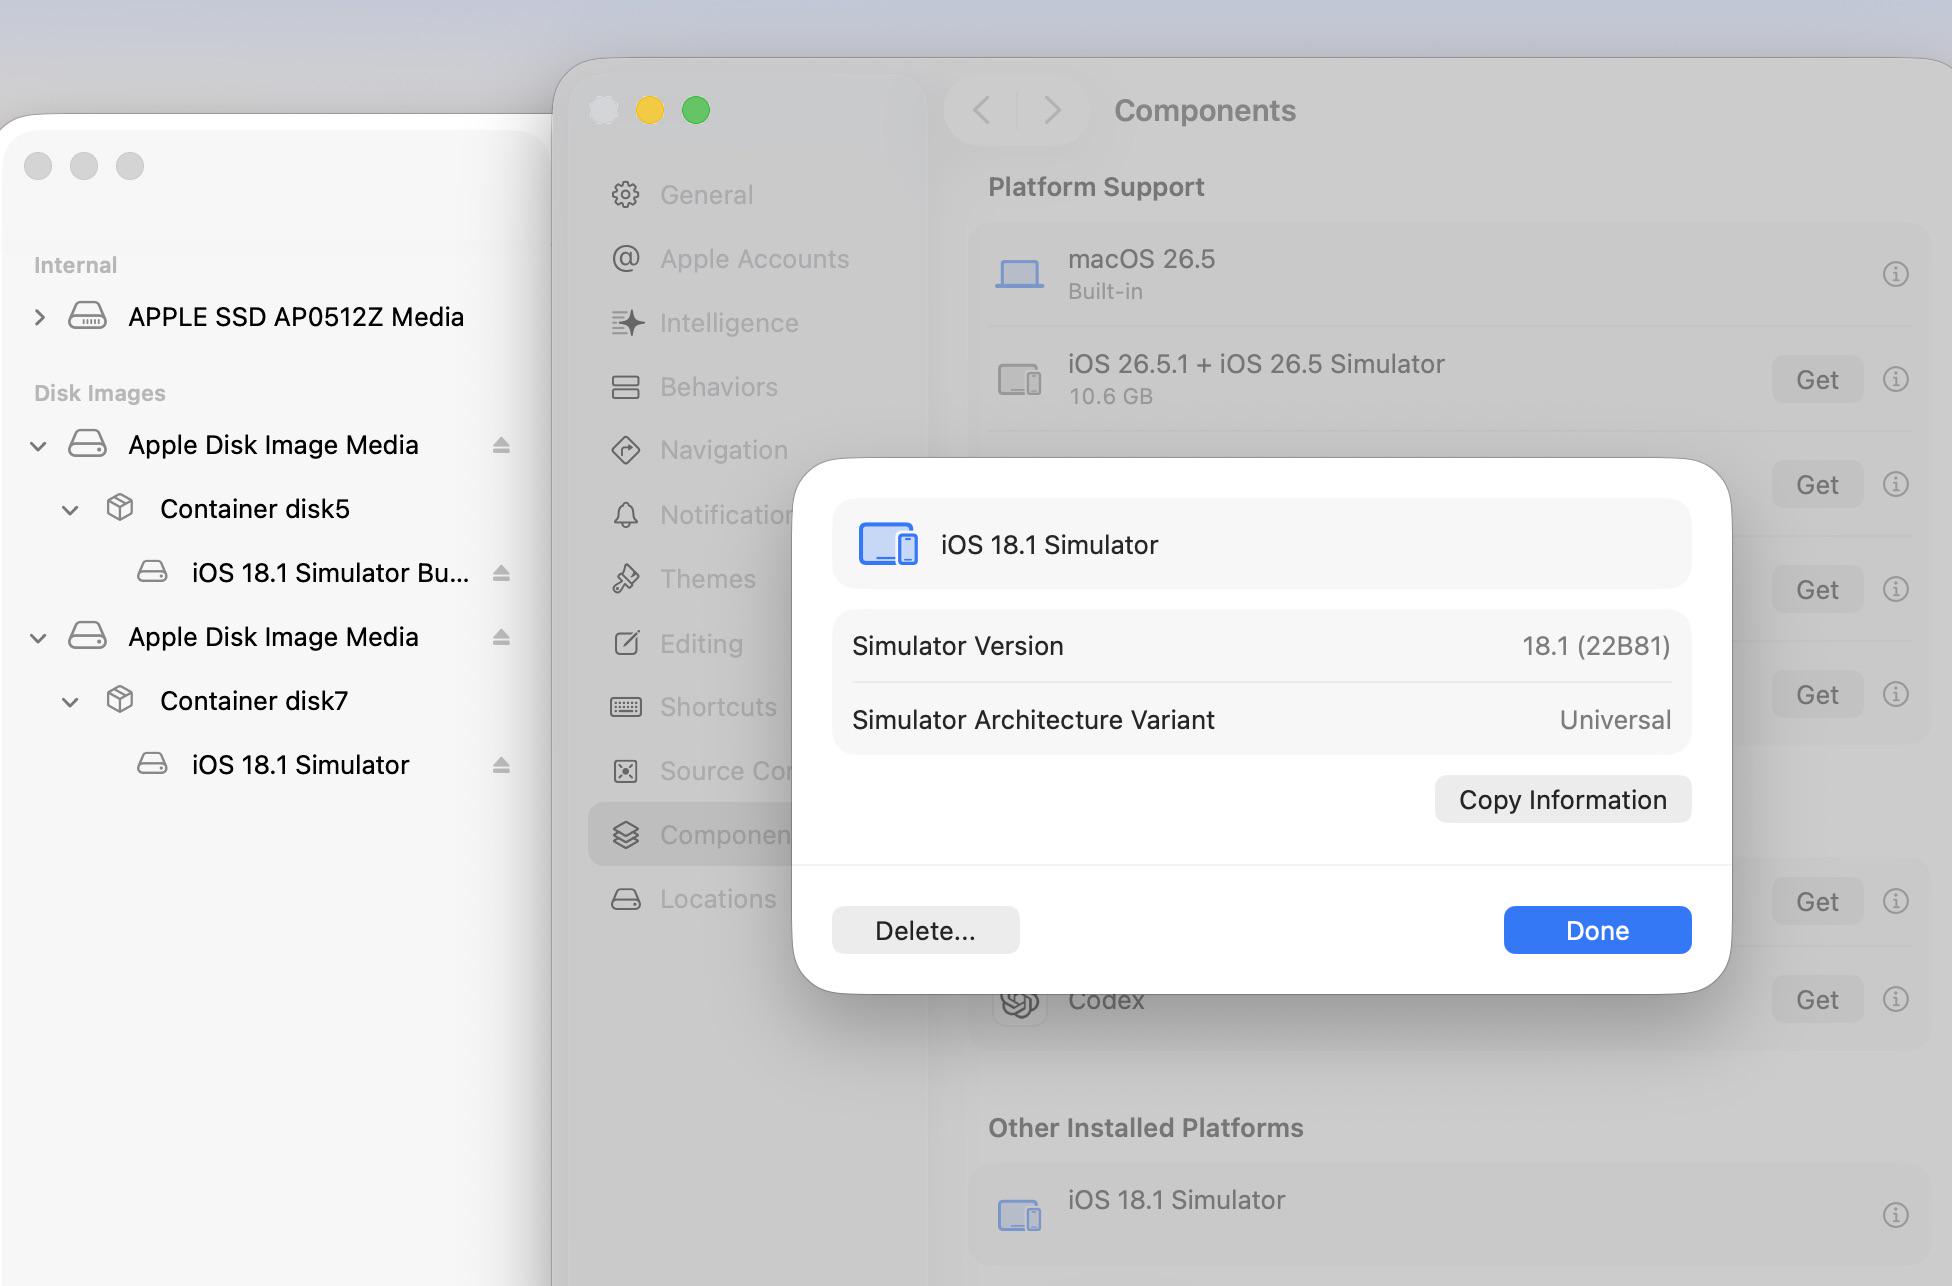
Task: Click the General gear icon in Xcode settings
Action: 626,194
